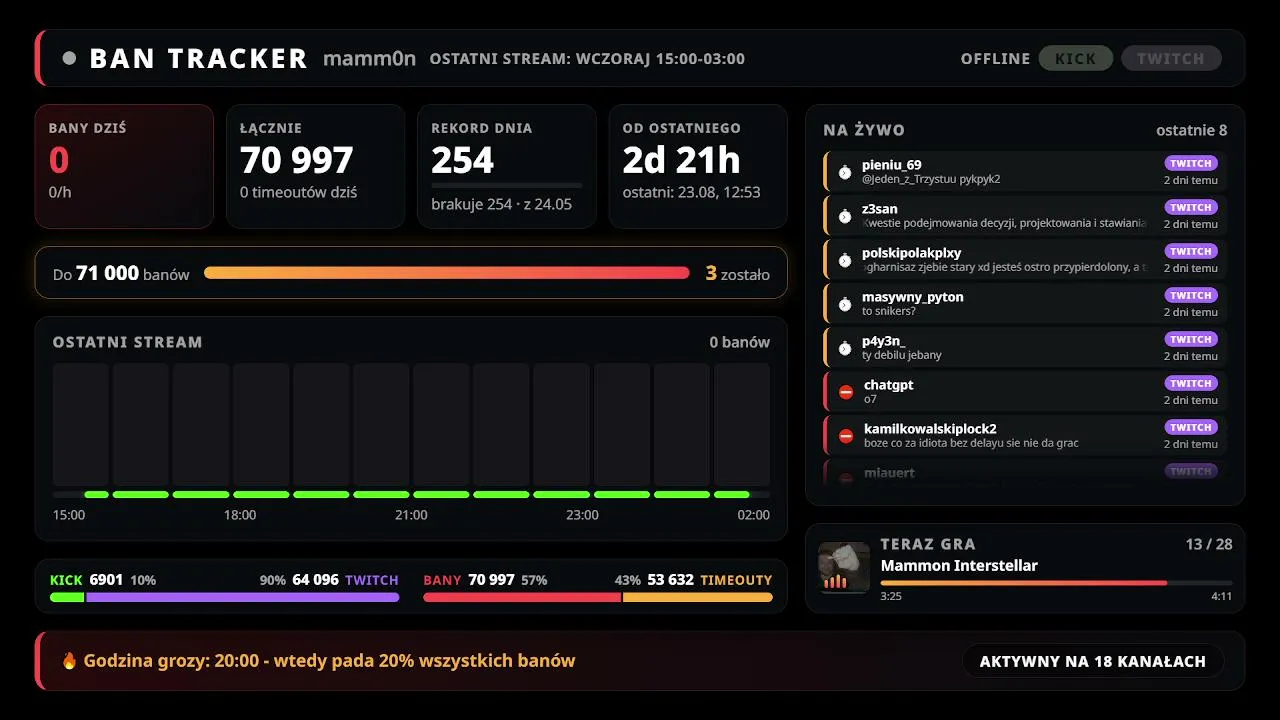
Task: Click the "OSTATNI STREAM: WCZORAJ 15:00-03:00" text
Action: (x=587, y=59)
